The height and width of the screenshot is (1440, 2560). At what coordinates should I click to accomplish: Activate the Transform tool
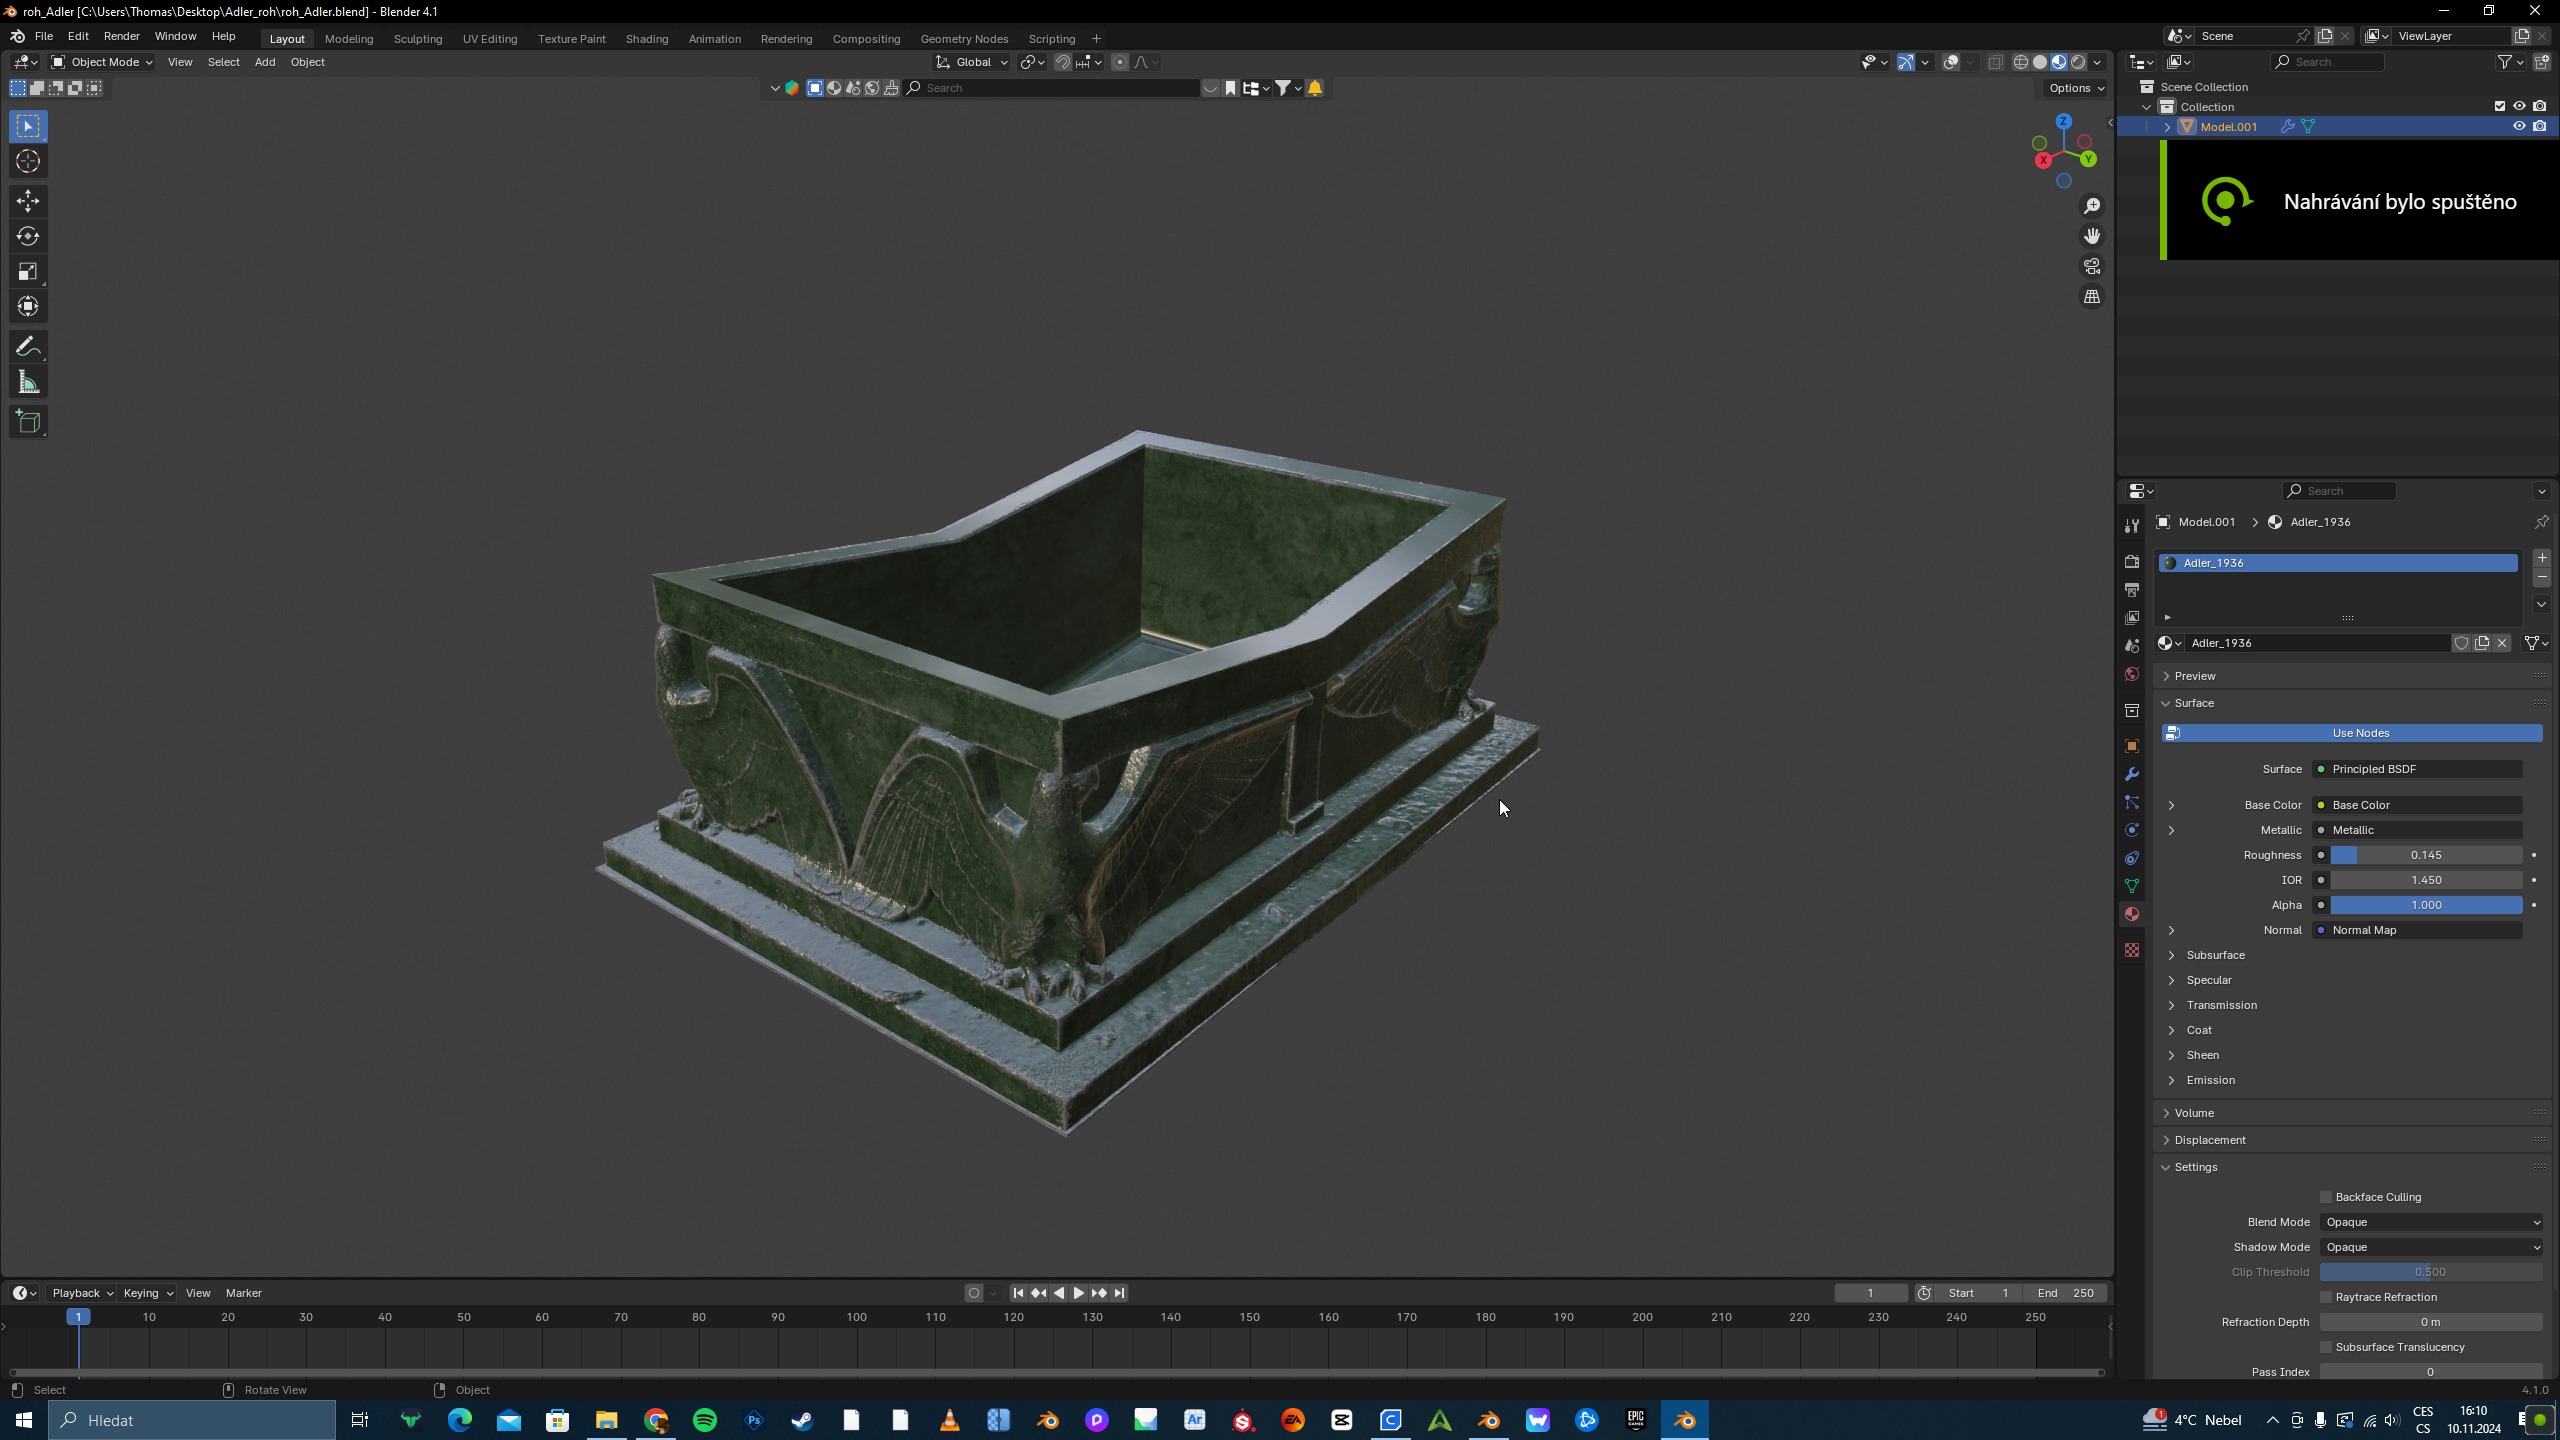click(x=28, y=306)
